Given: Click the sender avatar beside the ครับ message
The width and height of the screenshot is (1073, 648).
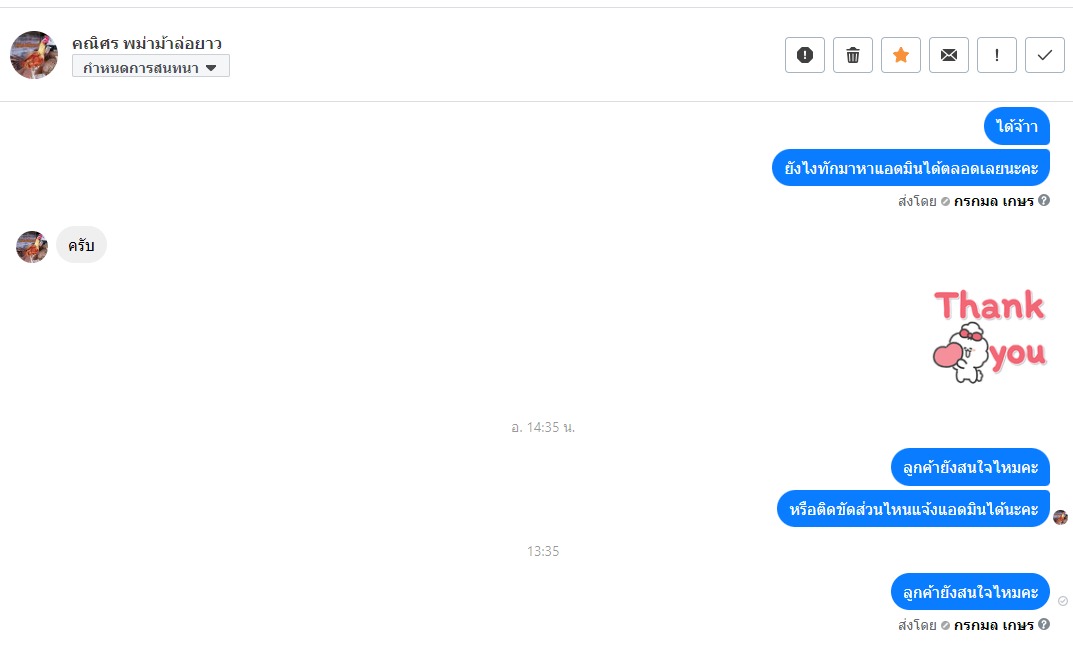Looking at the screenshot, I should [31, 246].
